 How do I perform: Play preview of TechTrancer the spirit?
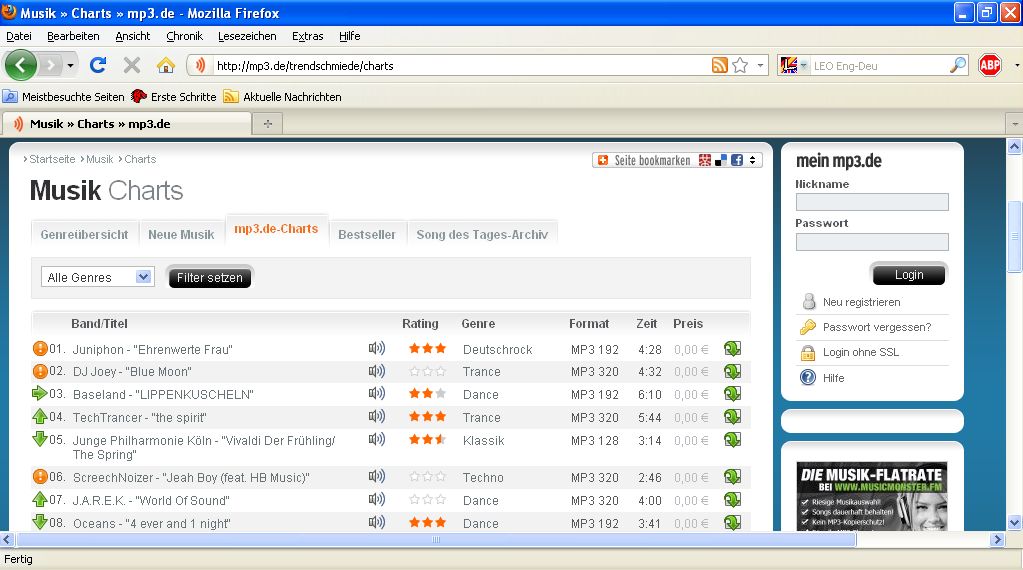376,416
